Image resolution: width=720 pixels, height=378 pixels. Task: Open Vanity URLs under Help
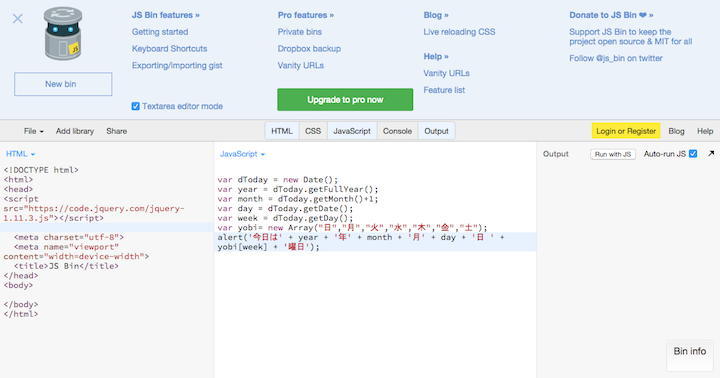(x=446, y=73)
